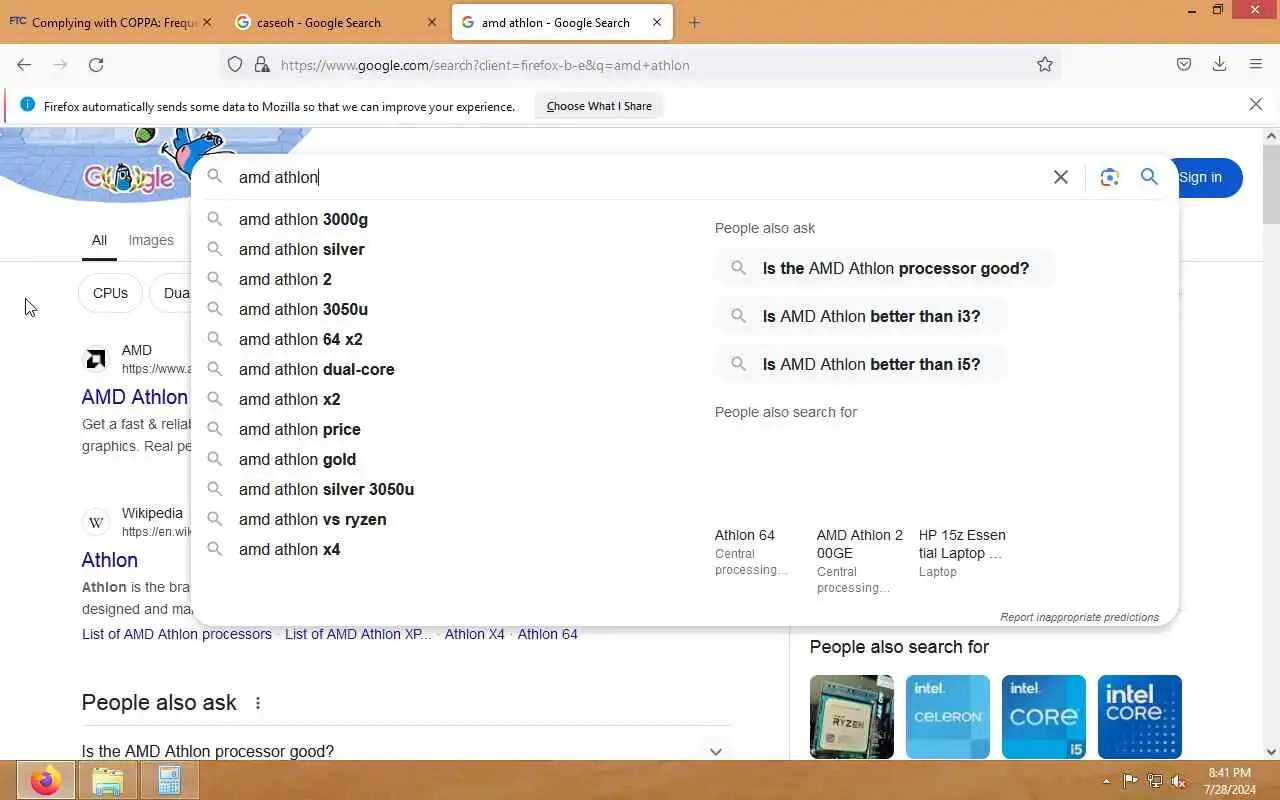The width and height of the screenshot is (1280, 800).
Task: Save to Pocket icon in toolbar
Action: point(1184,65)
